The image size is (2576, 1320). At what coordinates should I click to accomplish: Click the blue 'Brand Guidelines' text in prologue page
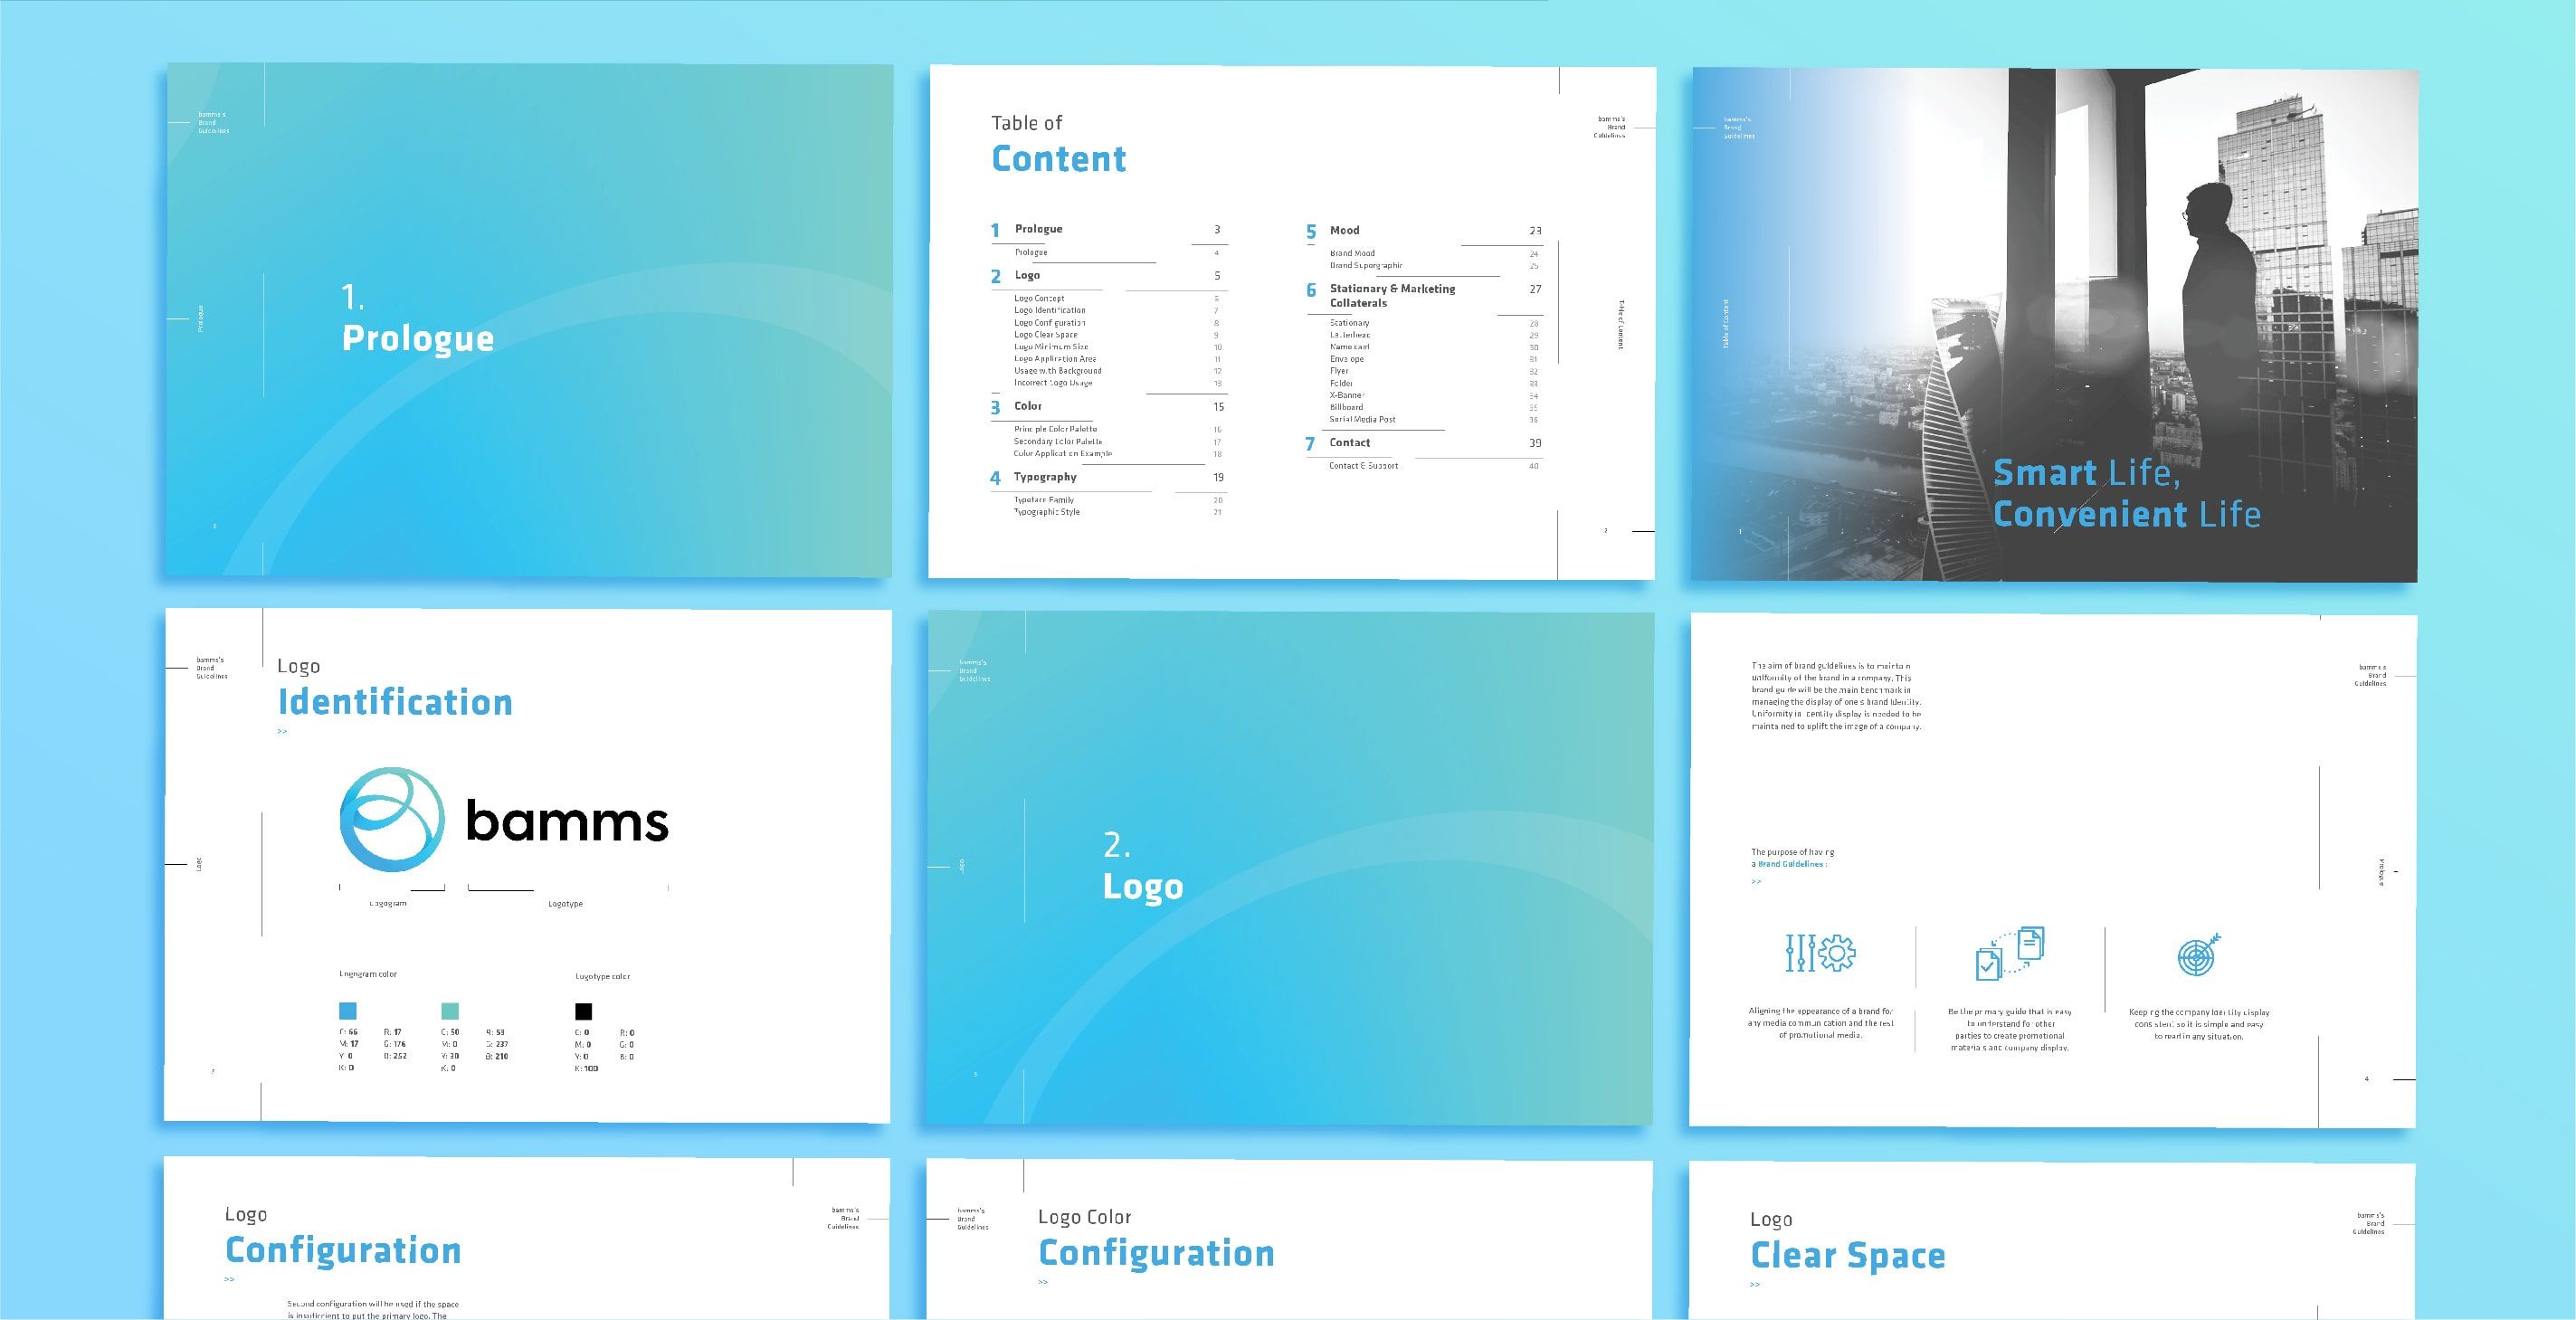tap(1792, 864)
